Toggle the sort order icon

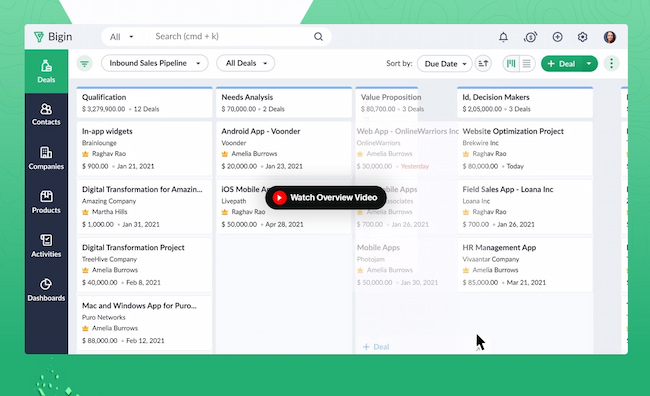tap(483, 63)
